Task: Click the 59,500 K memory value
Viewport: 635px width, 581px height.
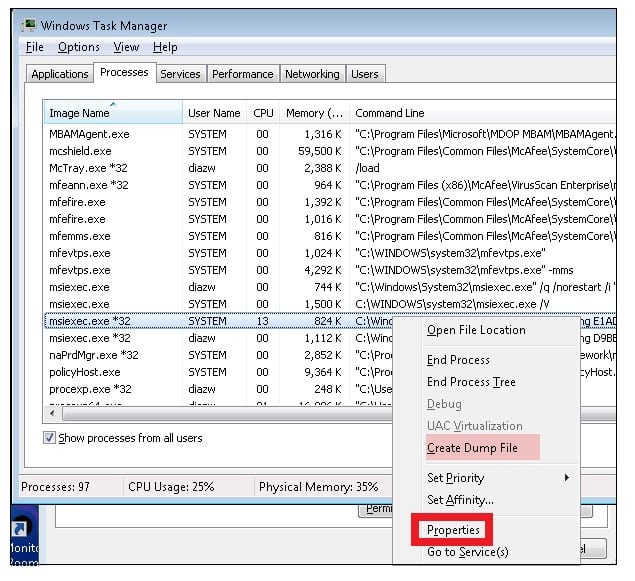Action: click(x=320, y=151)
